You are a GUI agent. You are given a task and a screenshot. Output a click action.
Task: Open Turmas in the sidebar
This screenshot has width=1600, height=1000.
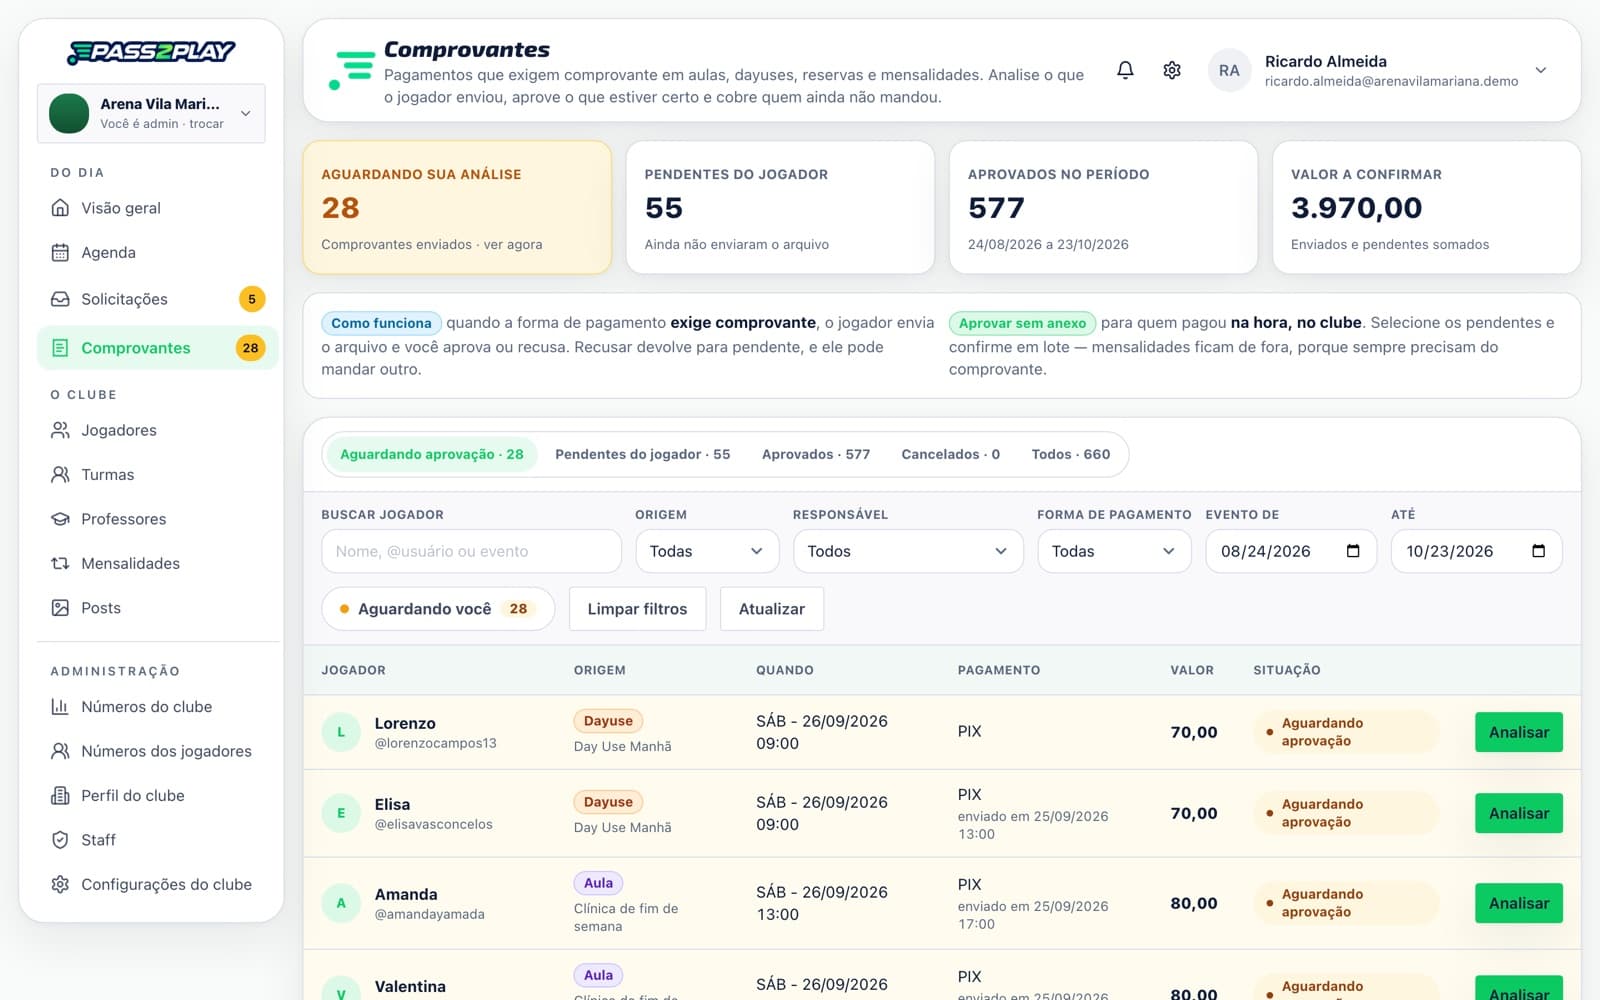[157, 475]
